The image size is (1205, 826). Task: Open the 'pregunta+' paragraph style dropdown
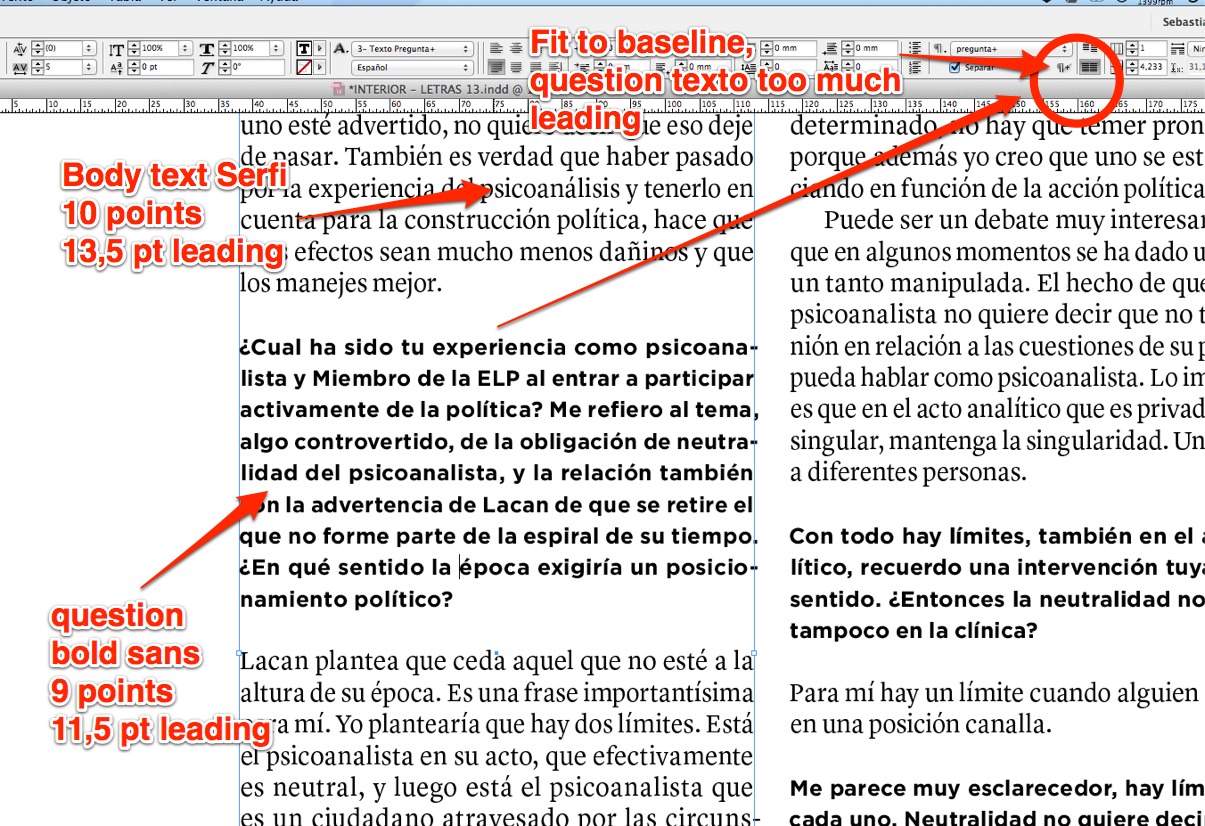coord(1012,49)
